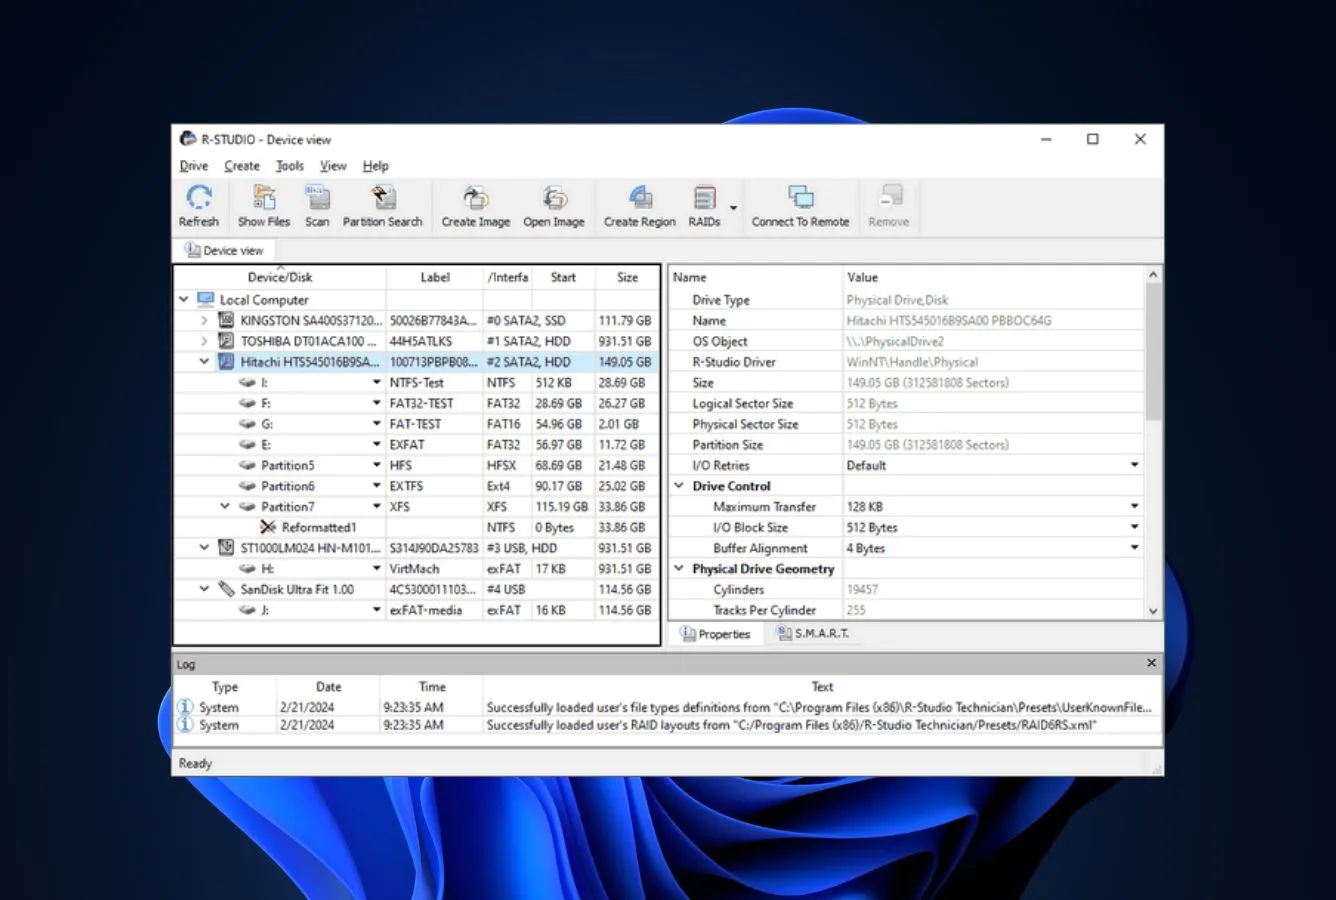1336x900 pixels.
Task: Click the Size column header
Action: point(627,277)
